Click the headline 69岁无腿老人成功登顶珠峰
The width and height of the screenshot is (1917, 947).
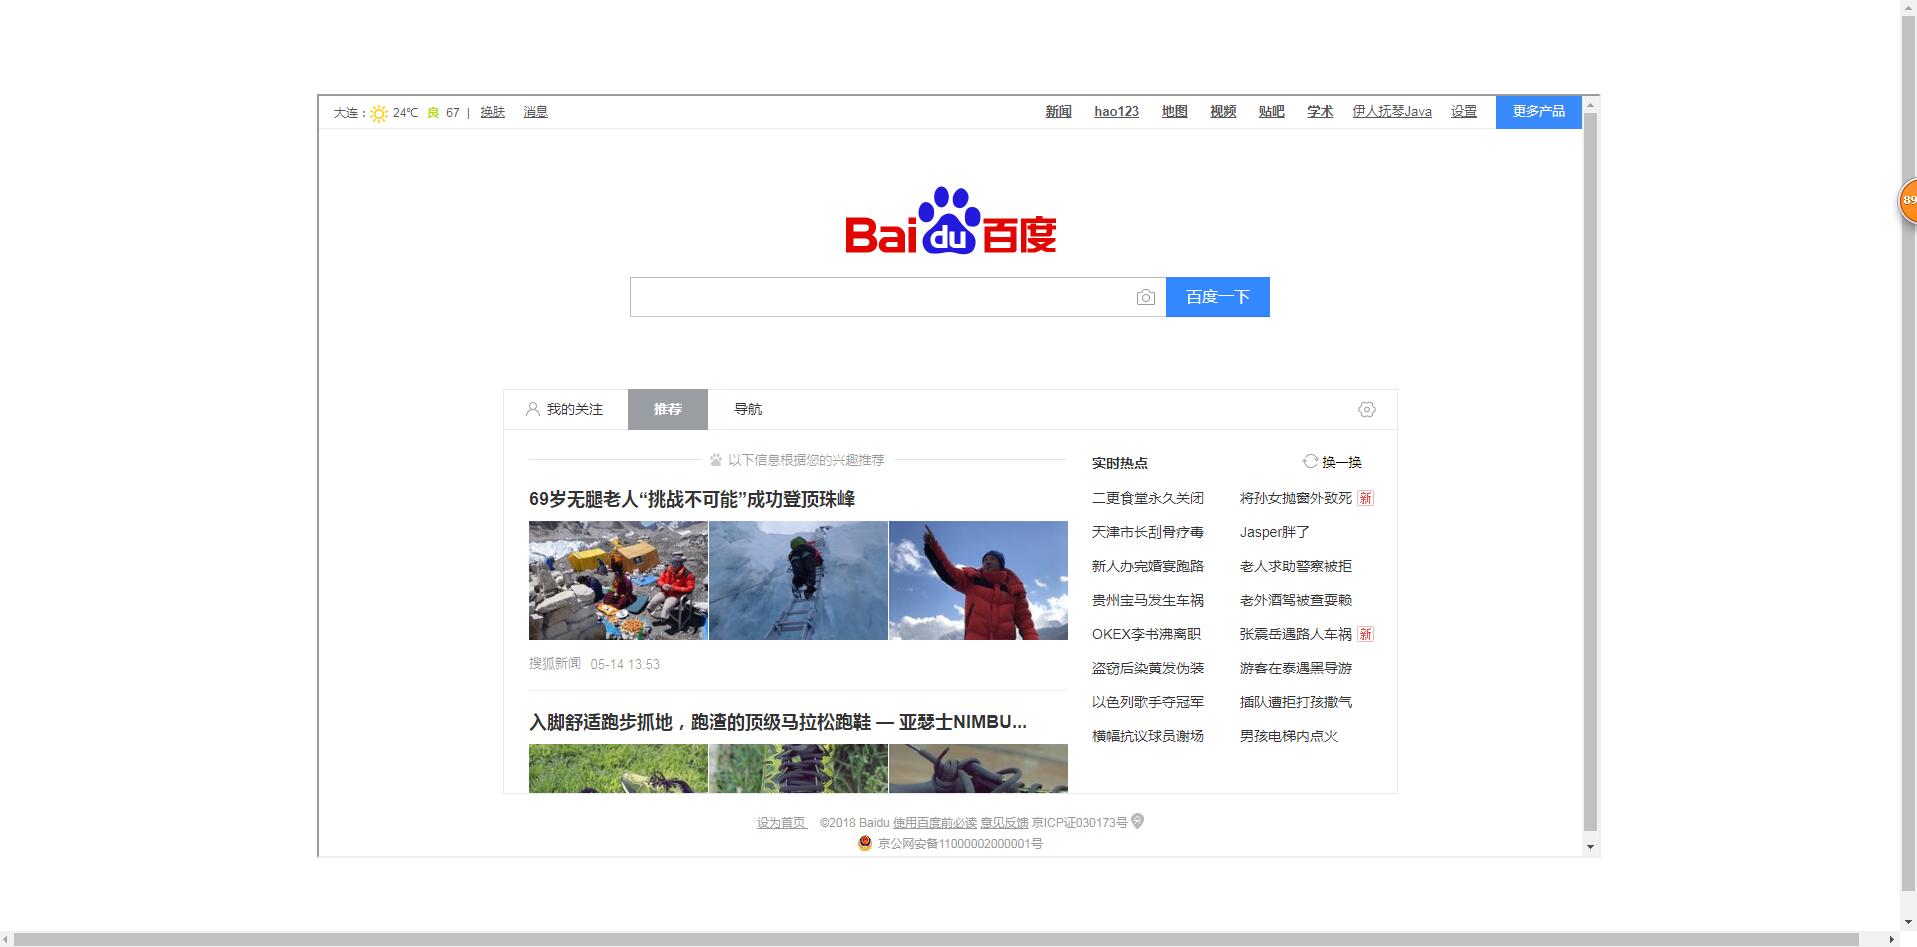tap(692, 499)
